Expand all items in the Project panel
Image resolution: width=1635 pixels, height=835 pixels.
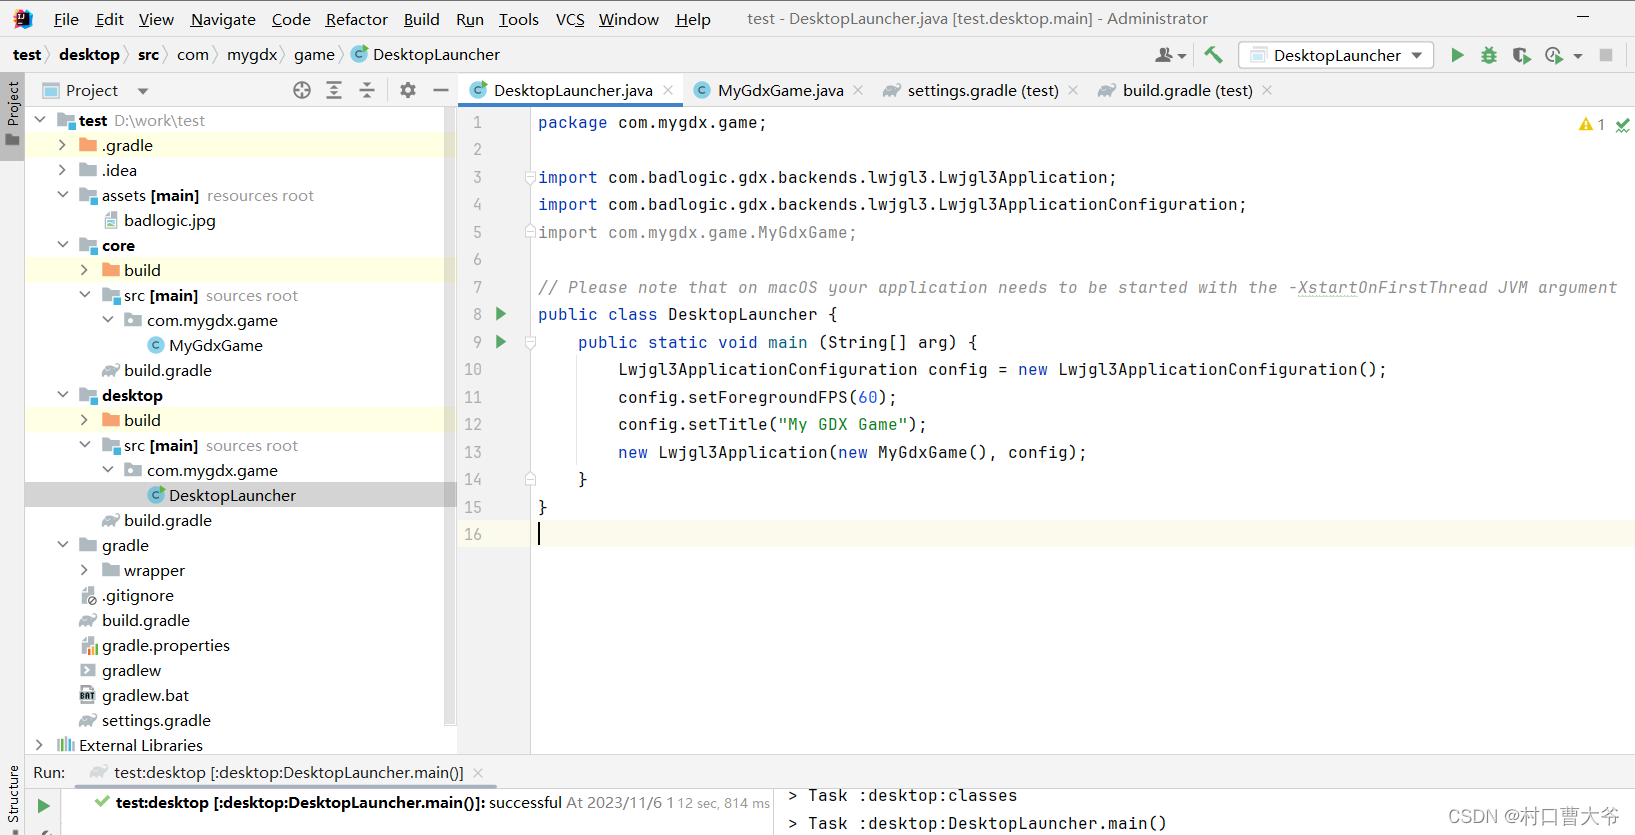tap(334, 90)
